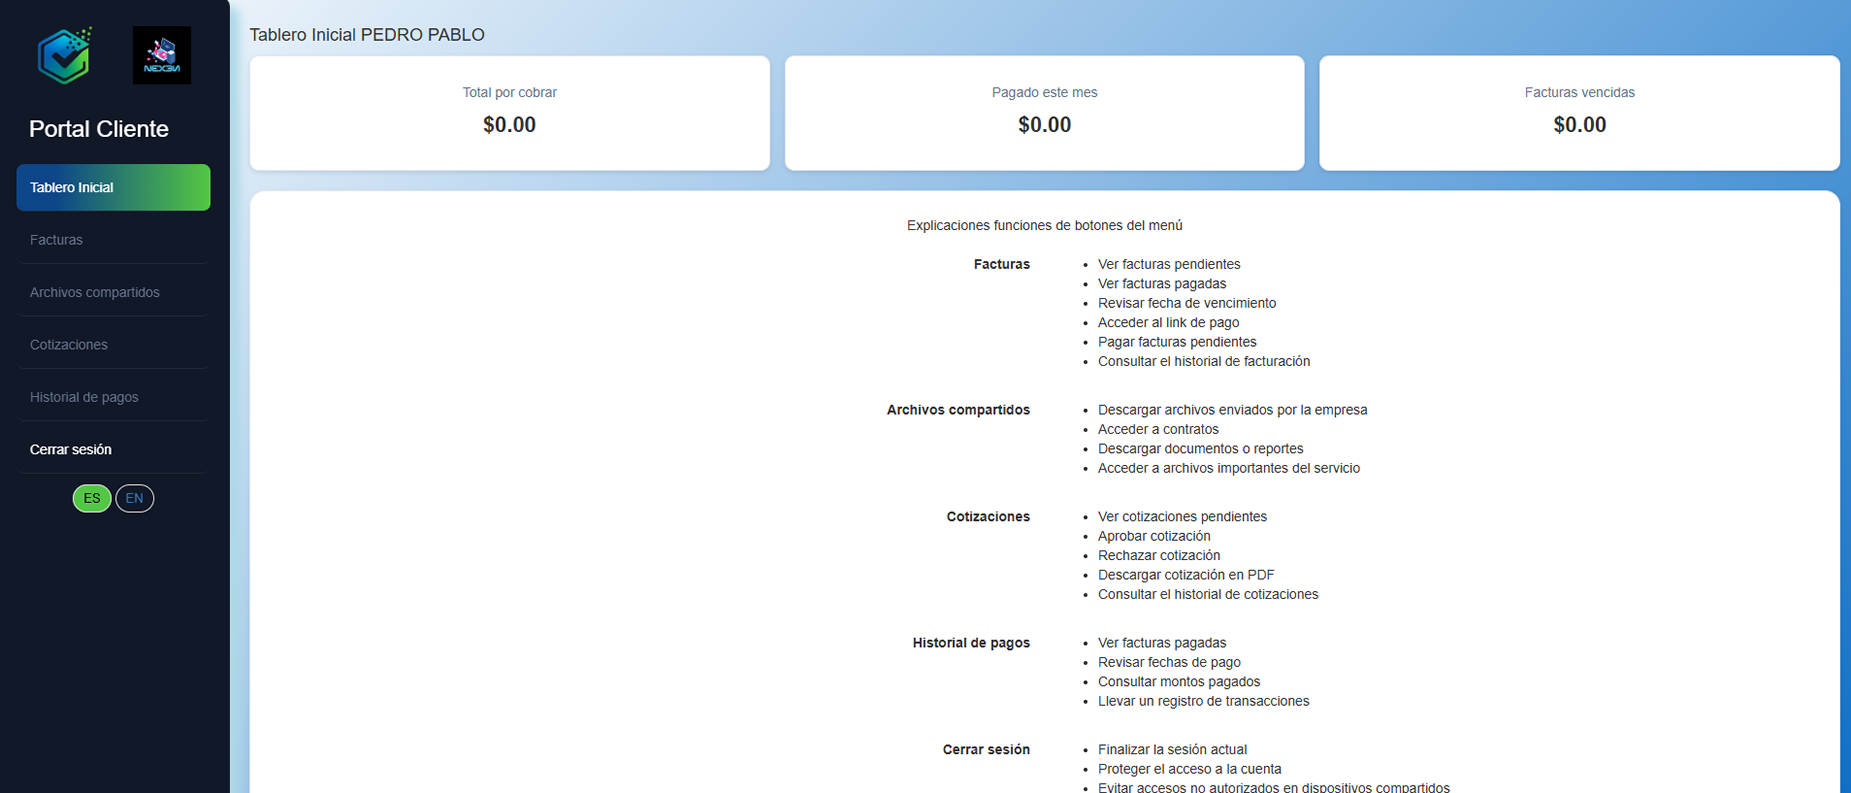Image resolution: width=1851 pixels, height=793 pixels.
Task: Click the Pagado este mes card
Action: click(1044, 112)
